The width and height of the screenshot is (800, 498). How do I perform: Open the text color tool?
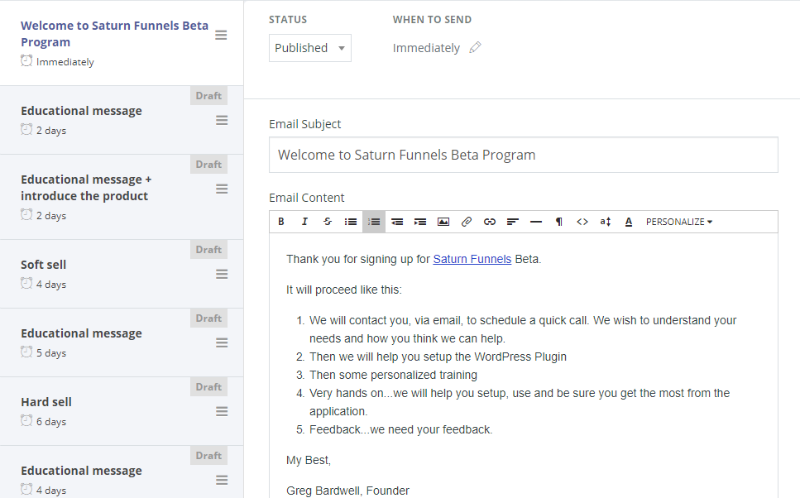click(x=629, y=221)
